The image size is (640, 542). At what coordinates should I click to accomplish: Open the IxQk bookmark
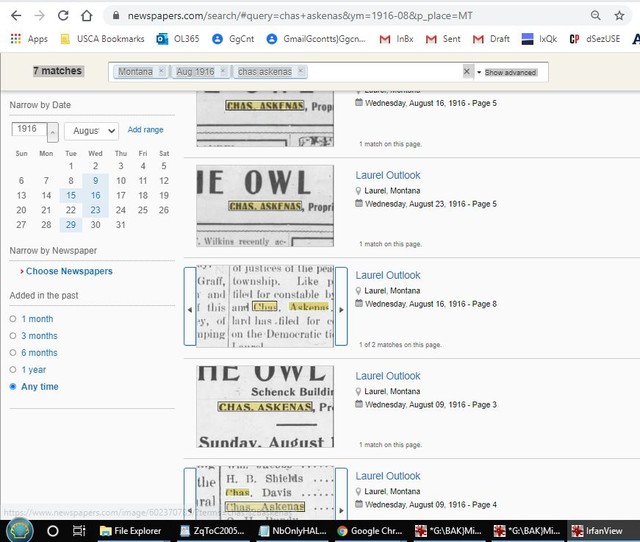tap(539, 39)
